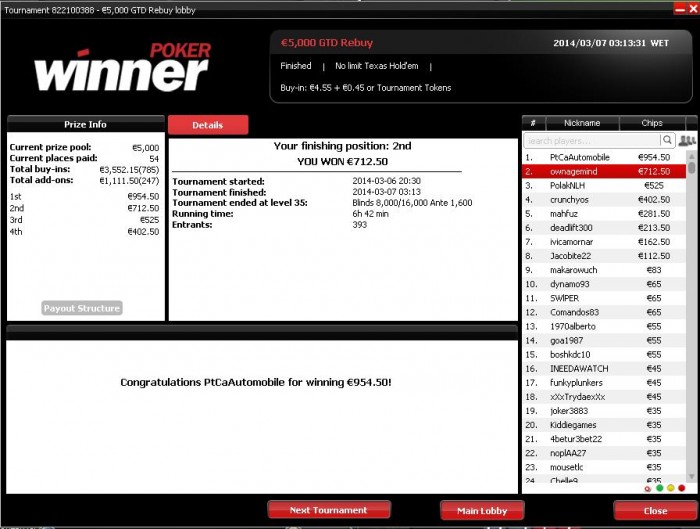Click the player list scrollbar thumb
The width and height of the screenshot is (700, 529).
click(x=692, y=168)
